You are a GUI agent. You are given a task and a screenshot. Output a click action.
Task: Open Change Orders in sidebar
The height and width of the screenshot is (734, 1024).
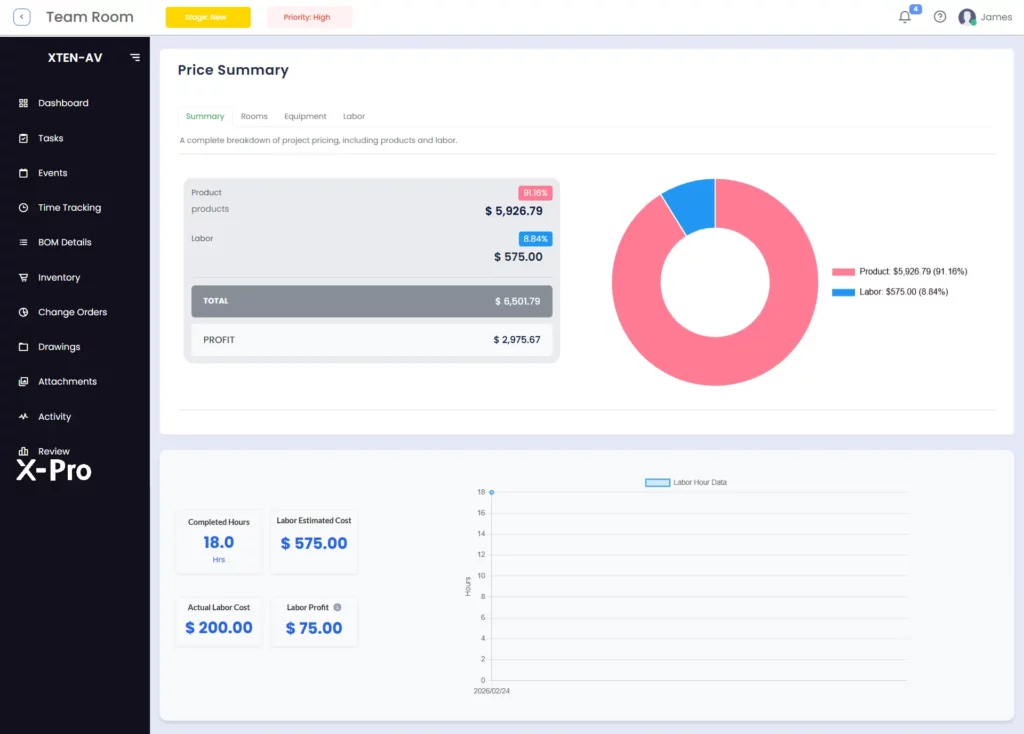tap(72, 312)
